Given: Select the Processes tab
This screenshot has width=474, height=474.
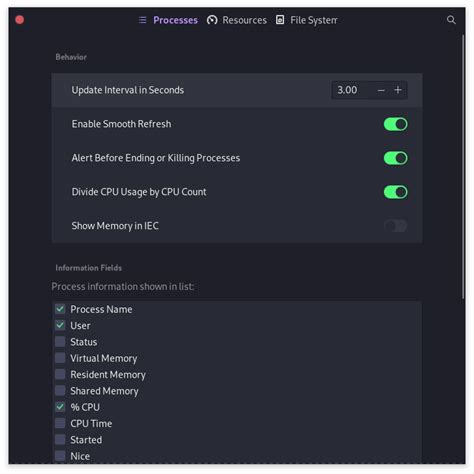Looking at the screenshot, I should click(x=168, y=20).
